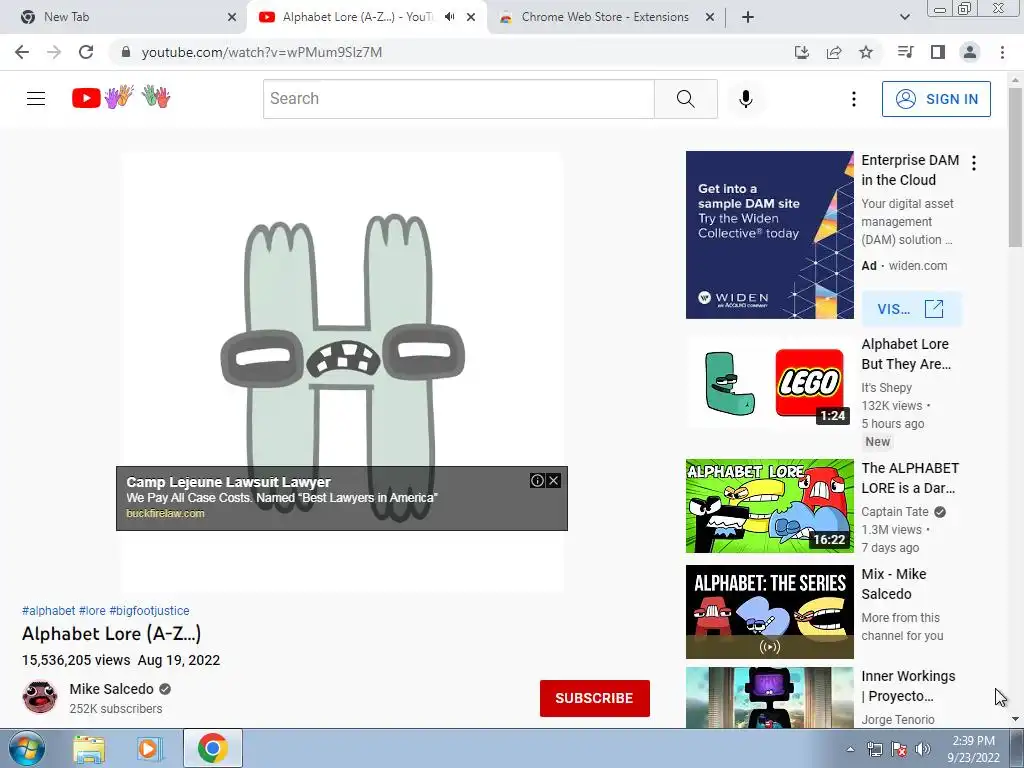The image size is (1024, 768).
Task: Focus the YouTube search field
Action: 458,99
